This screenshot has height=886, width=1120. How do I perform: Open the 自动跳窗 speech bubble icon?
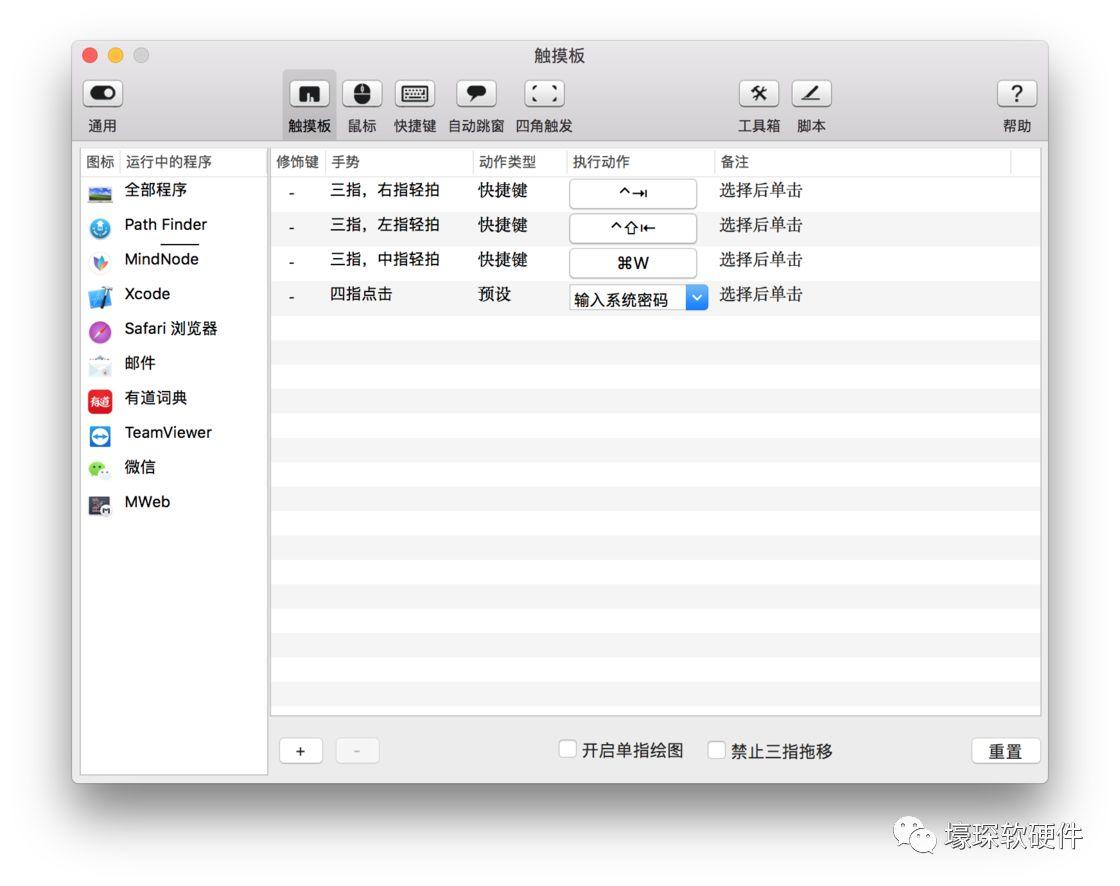point(476,94)
